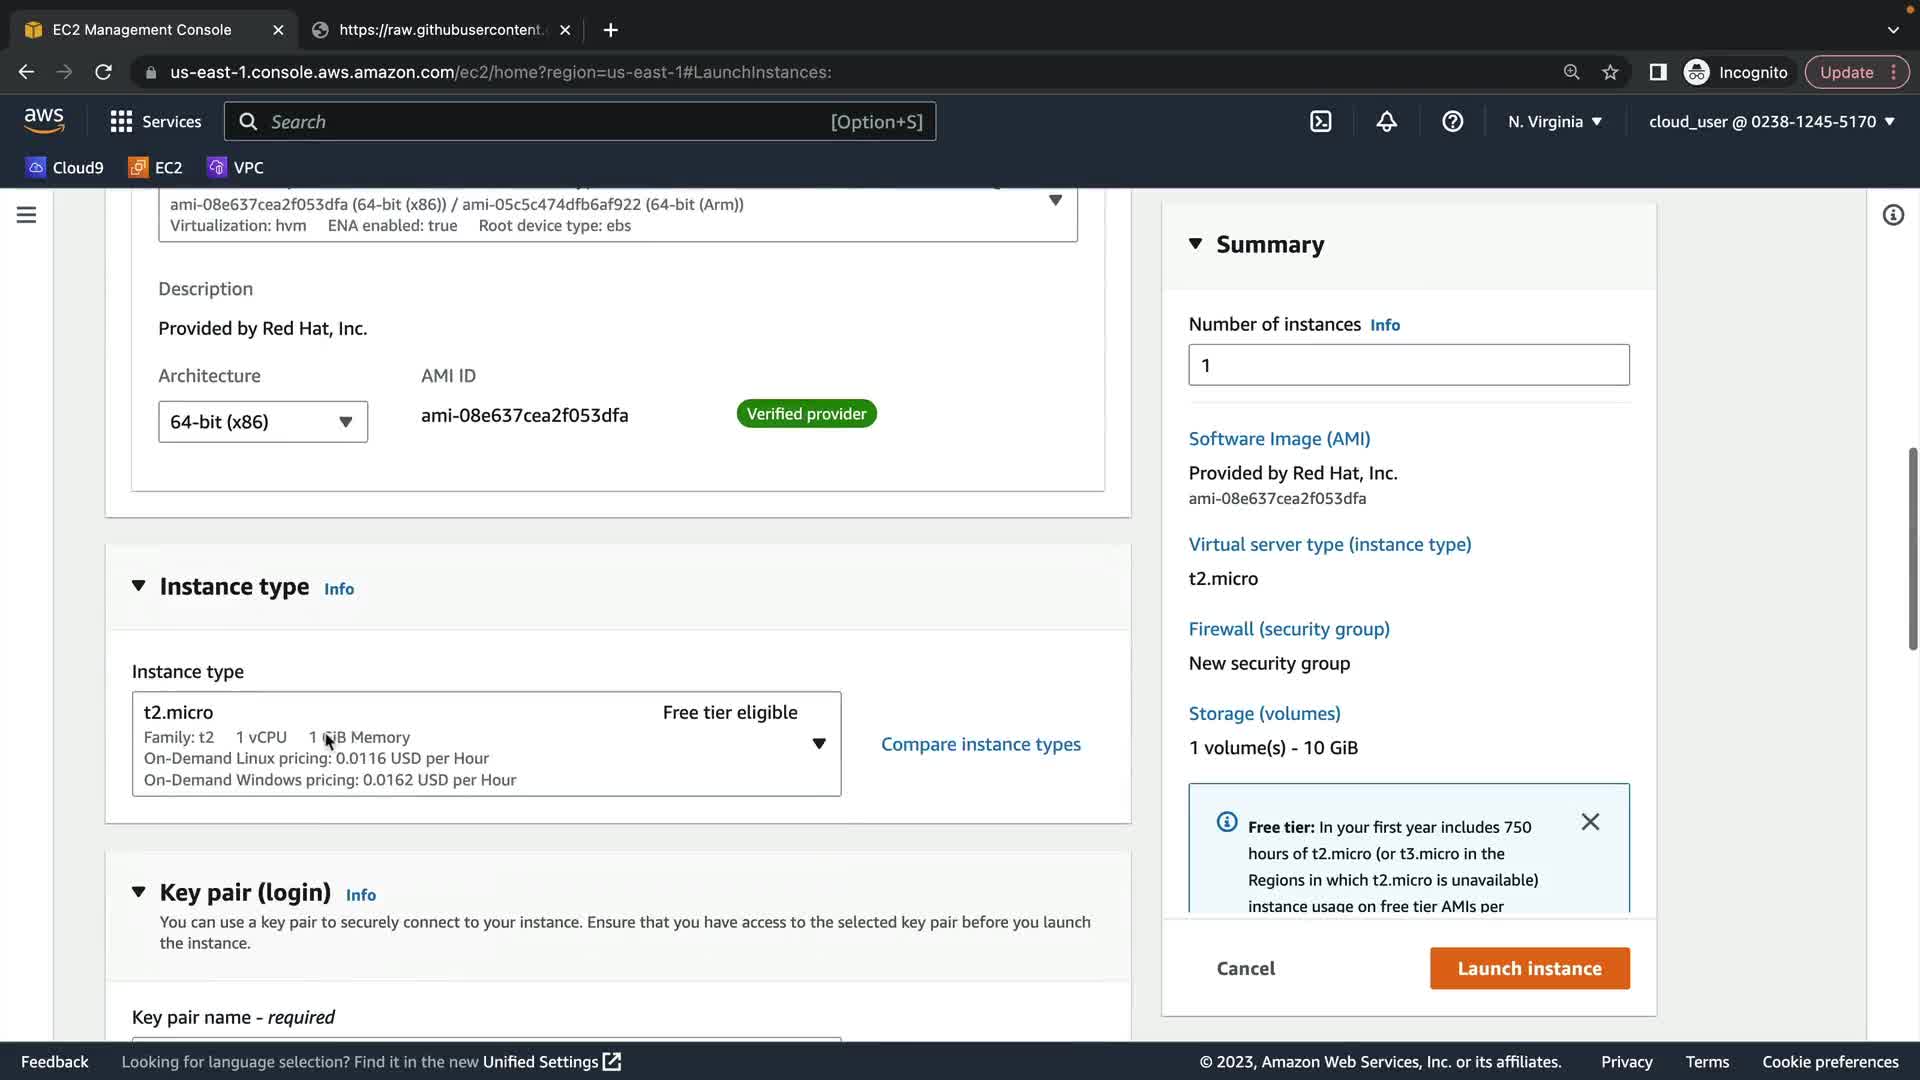Screen dimensions: 1920x1080
Task: Open the notifications bell
Action: (1386, 122)
